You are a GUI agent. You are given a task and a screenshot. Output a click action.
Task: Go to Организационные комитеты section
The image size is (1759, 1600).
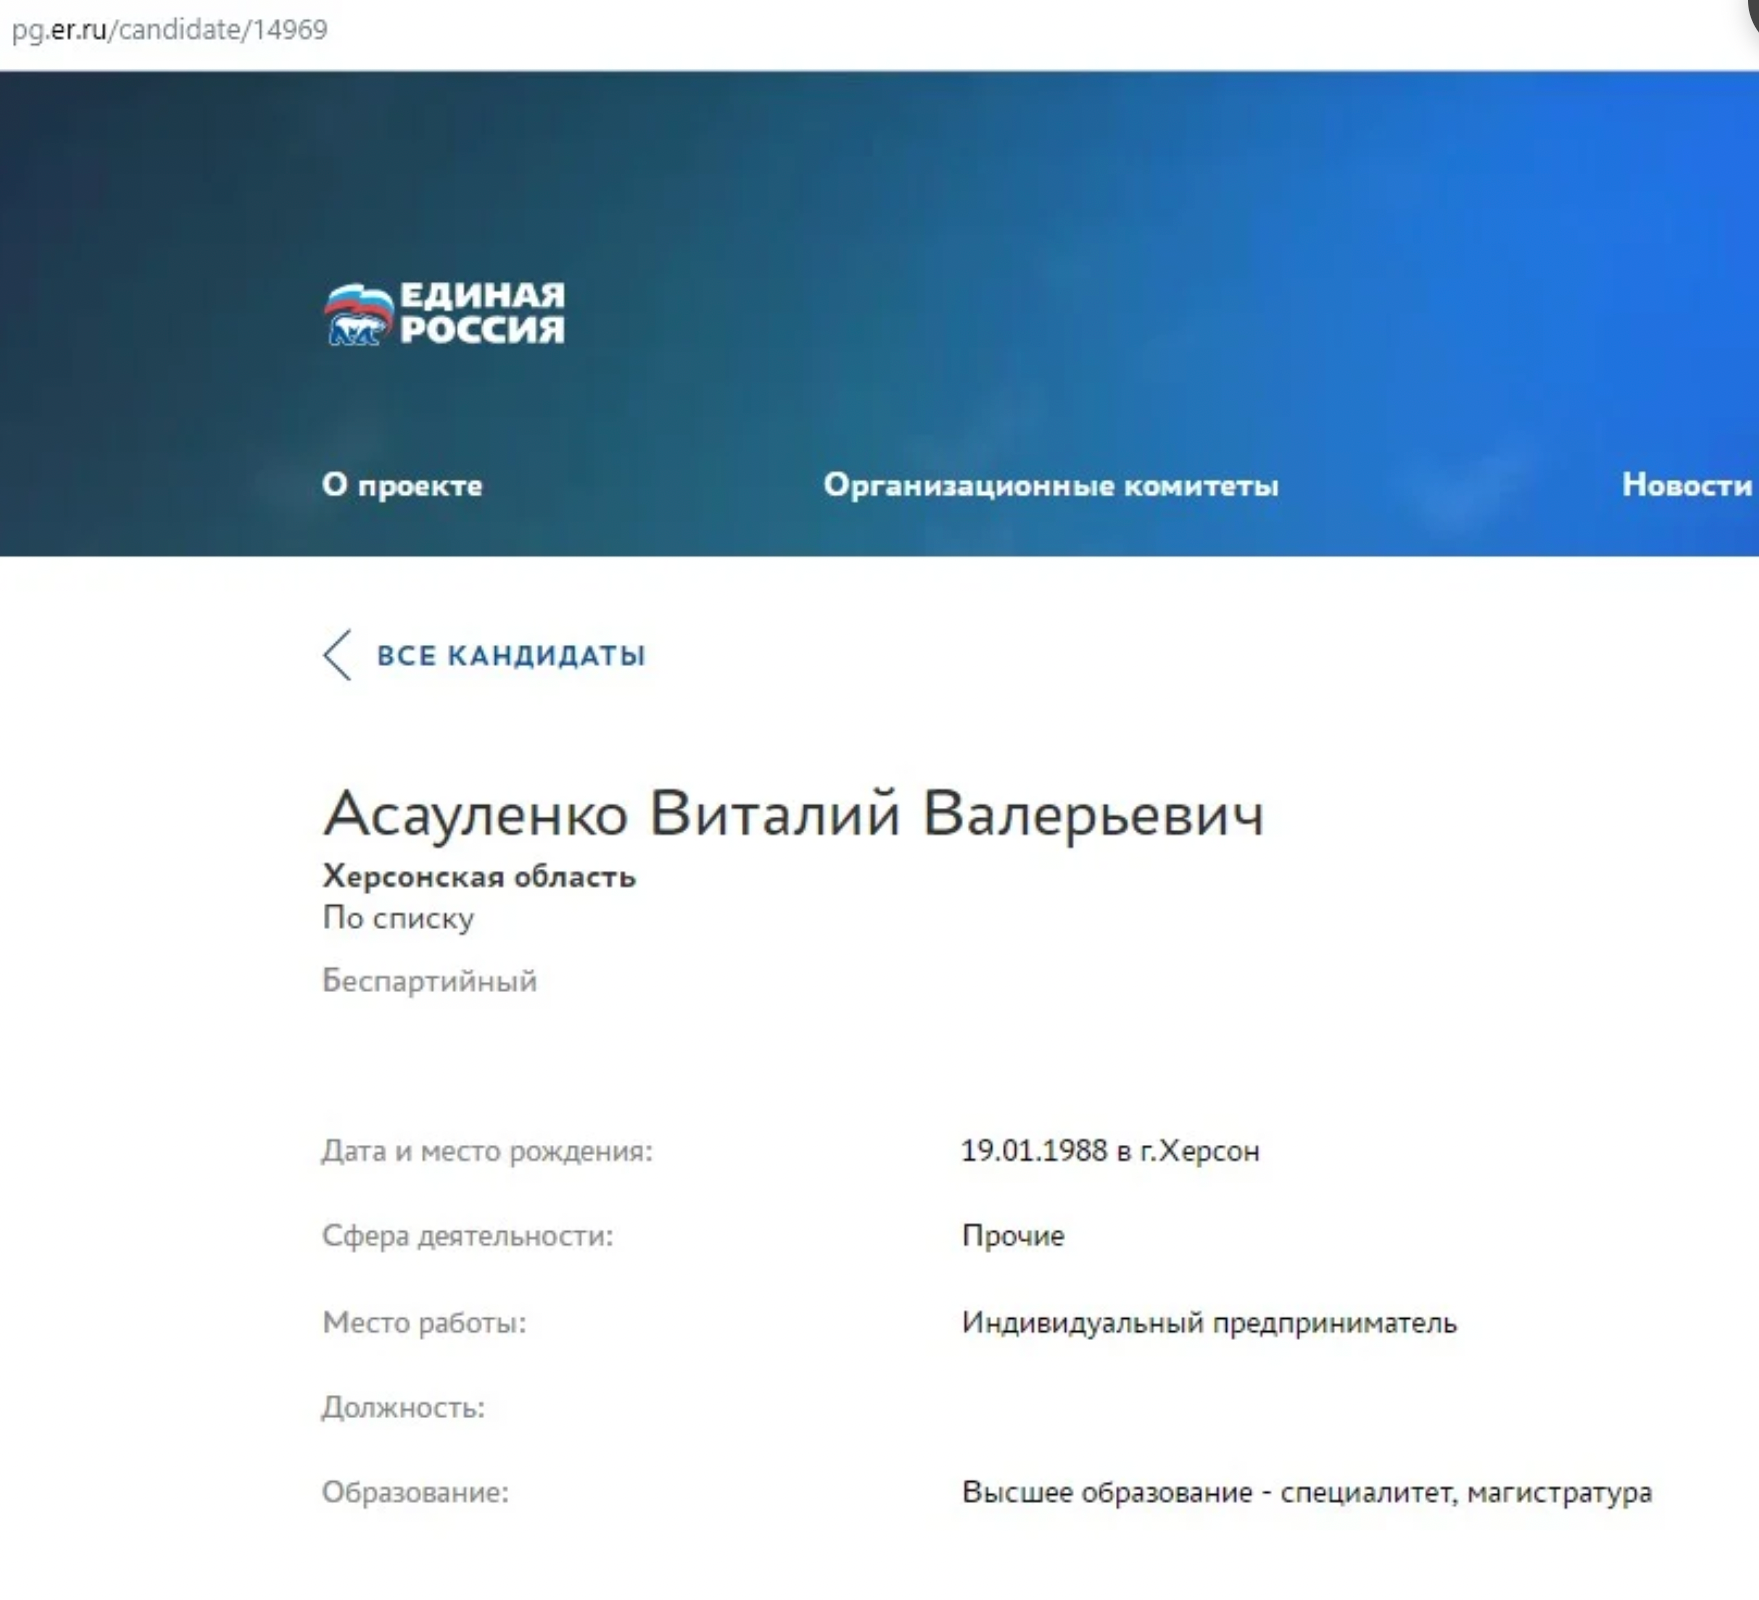[x=1050, y=485]
